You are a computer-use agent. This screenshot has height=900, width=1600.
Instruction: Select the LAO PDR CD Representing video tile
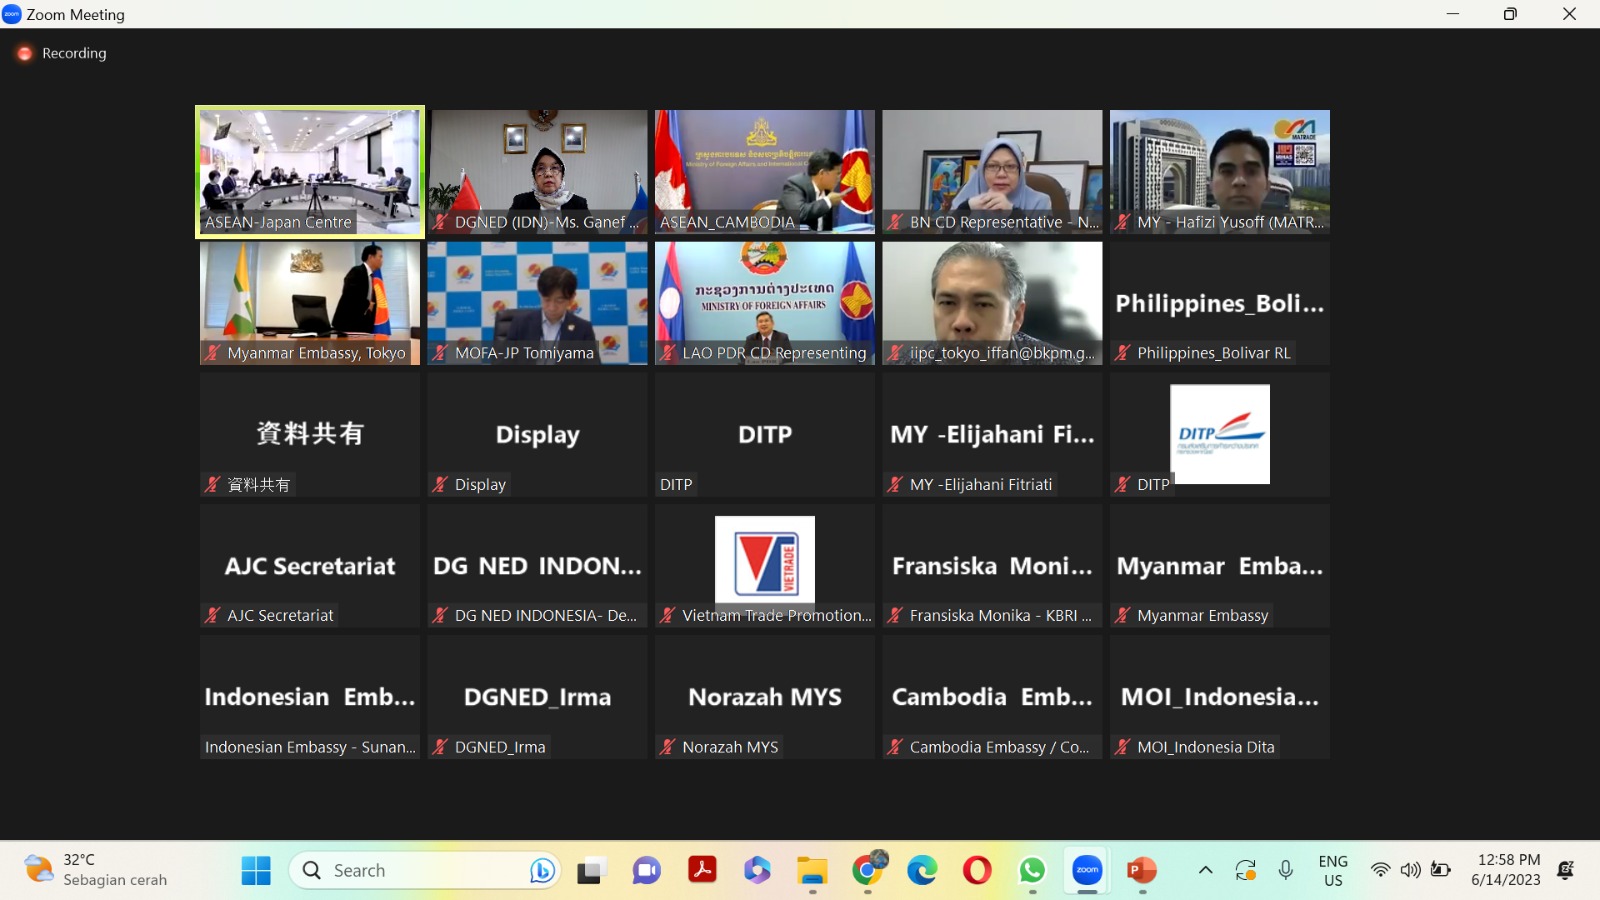(x=765, y=303)
